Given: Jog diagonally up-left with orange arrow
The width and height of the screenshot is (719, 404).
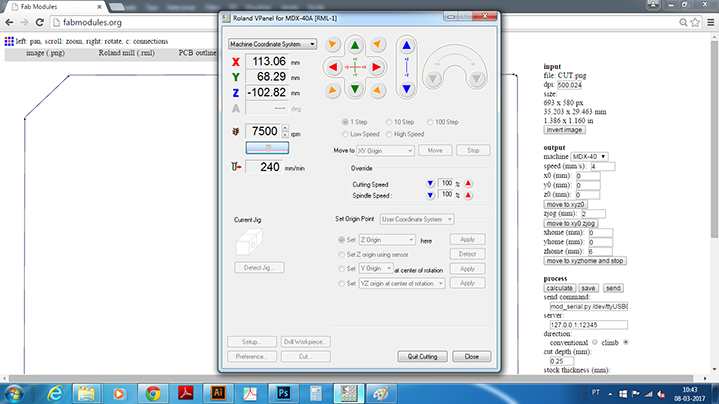Looking at the screenshot, I should (332, 44).
